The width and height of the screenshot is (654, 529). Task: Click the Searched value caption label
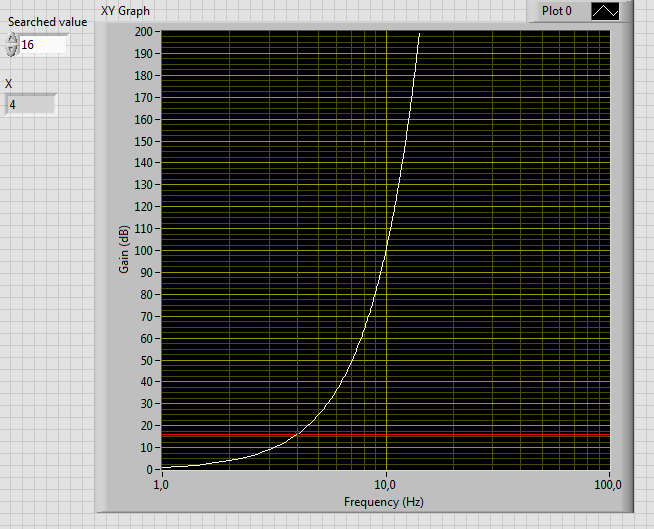[48, 22]
